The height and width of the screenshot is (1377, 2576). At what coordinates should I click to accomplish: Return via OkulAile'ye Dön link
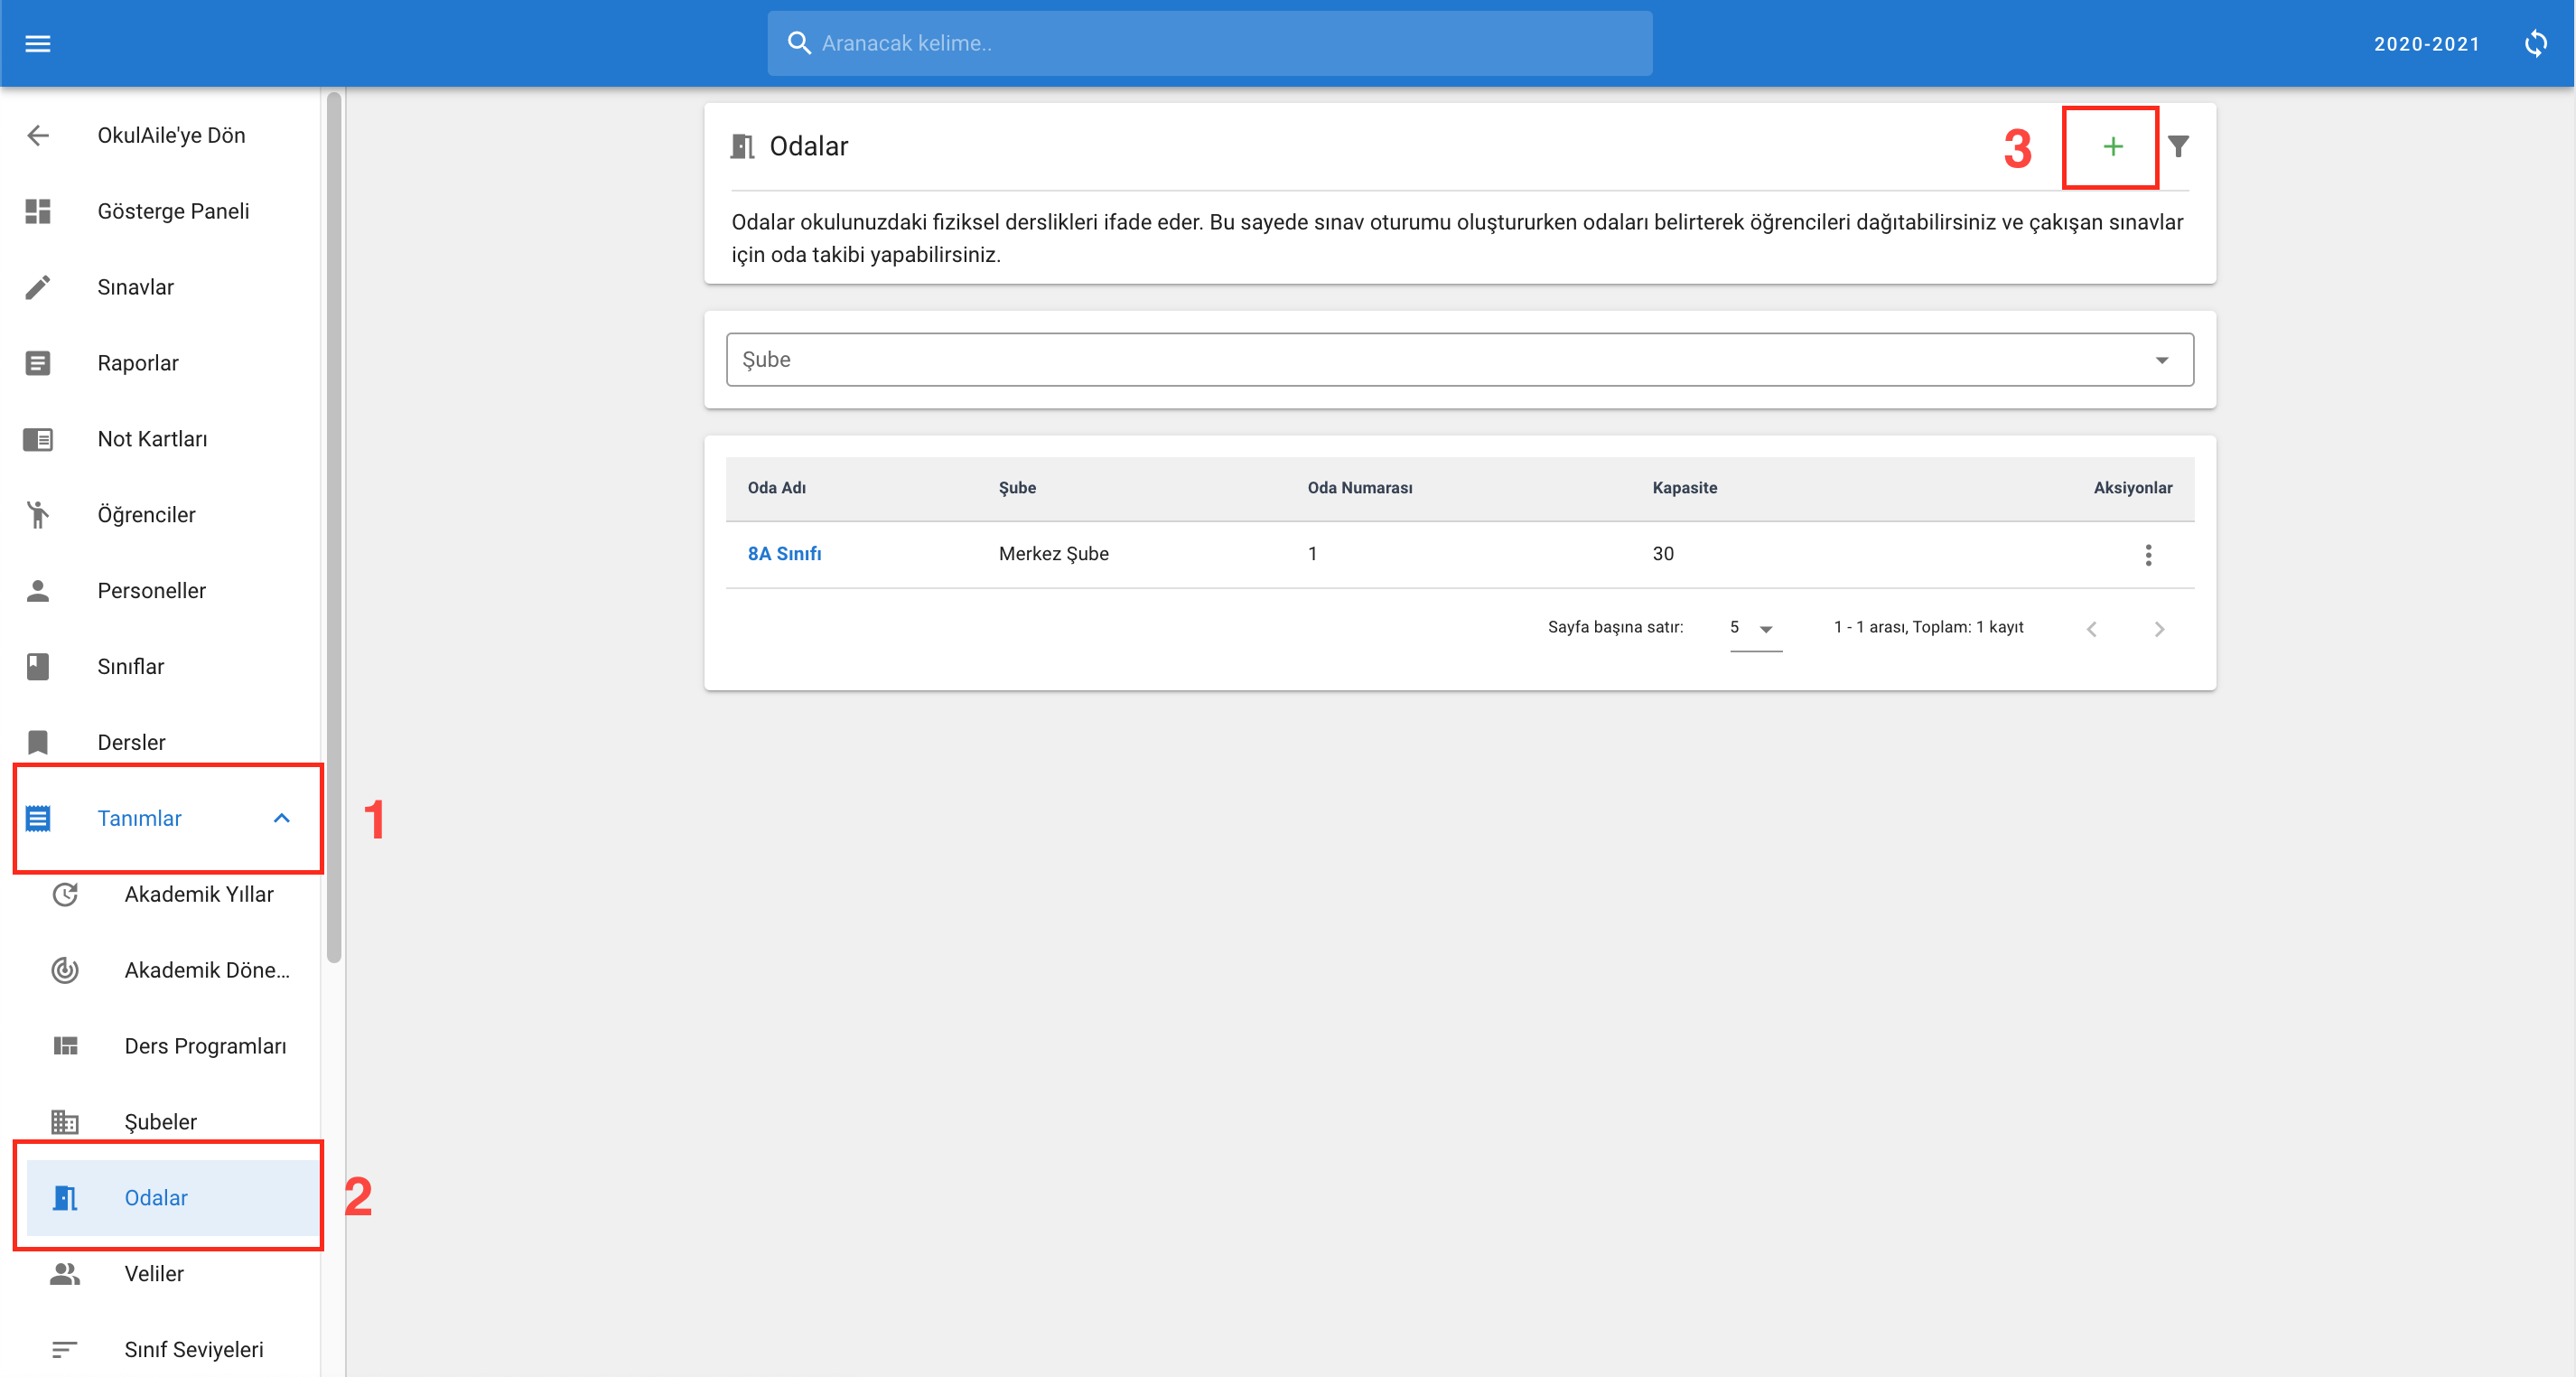click(171, 135)
